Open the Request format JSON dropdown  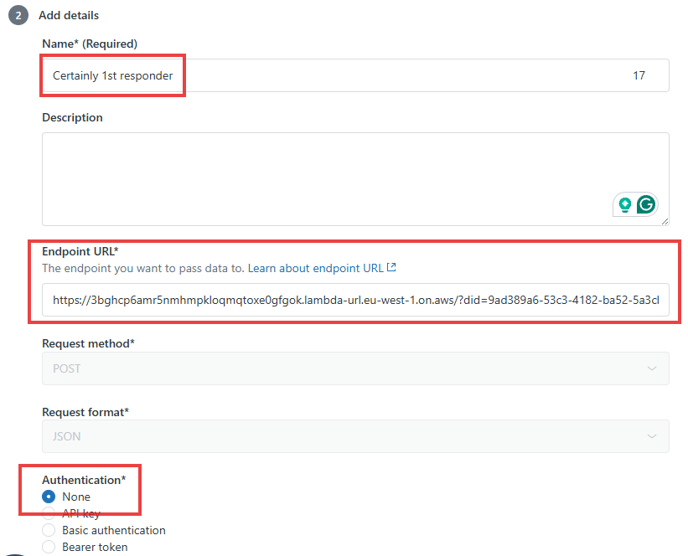(x=355, y=436)
